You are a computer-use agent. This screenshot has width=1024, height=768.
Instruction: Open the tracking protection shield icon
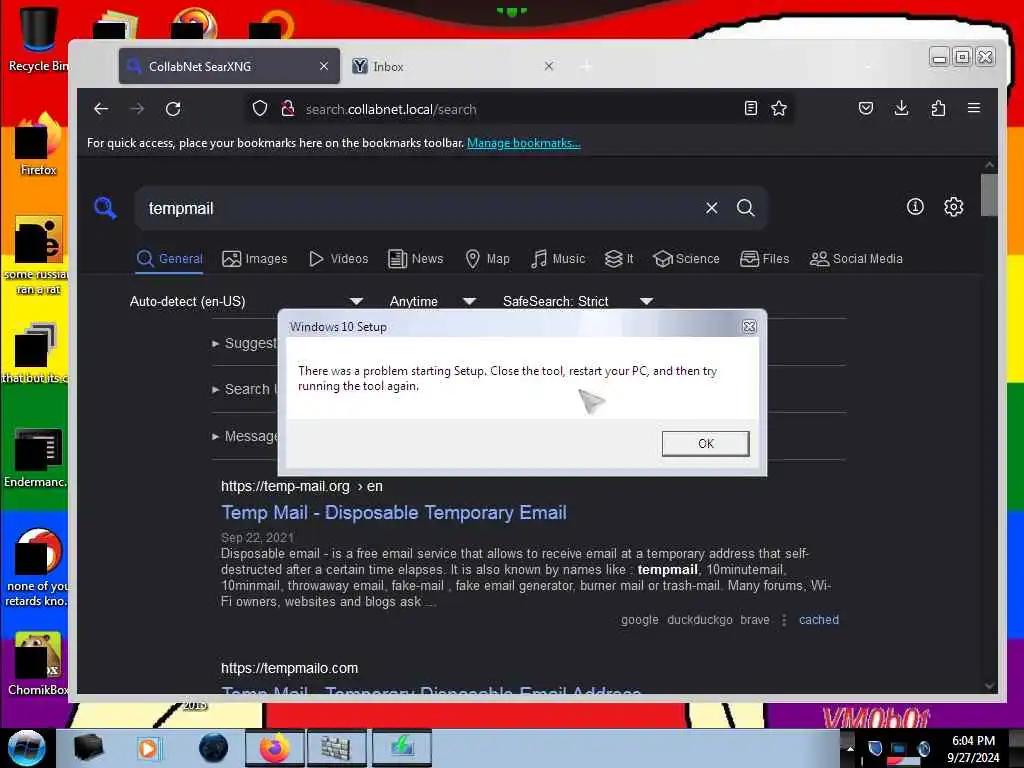pos(260,108)
